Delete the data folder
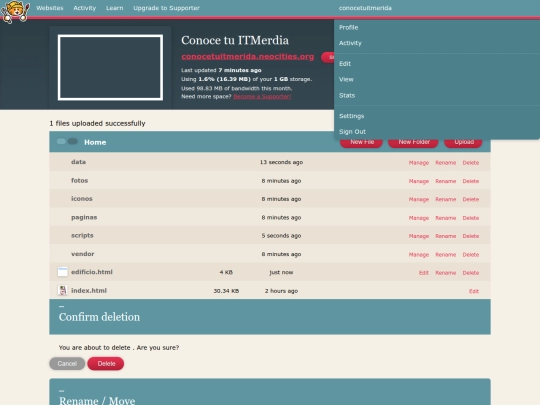This screenshot has width=540, height=405. point(471,163)
